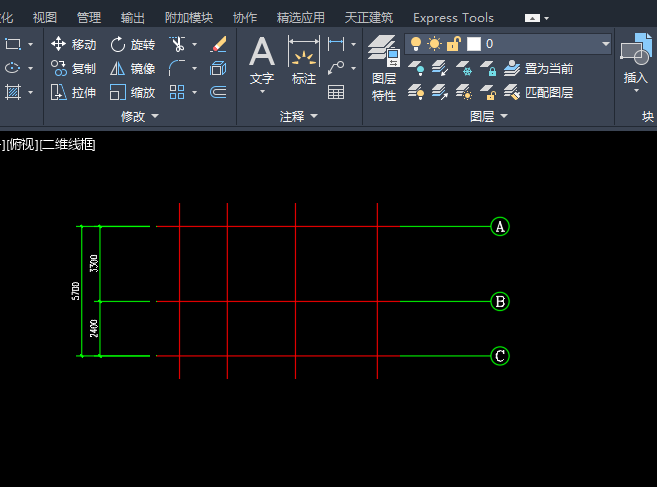Click the Match Layer (匹配图层) button
Screen dimensions: 657x487
540,92
